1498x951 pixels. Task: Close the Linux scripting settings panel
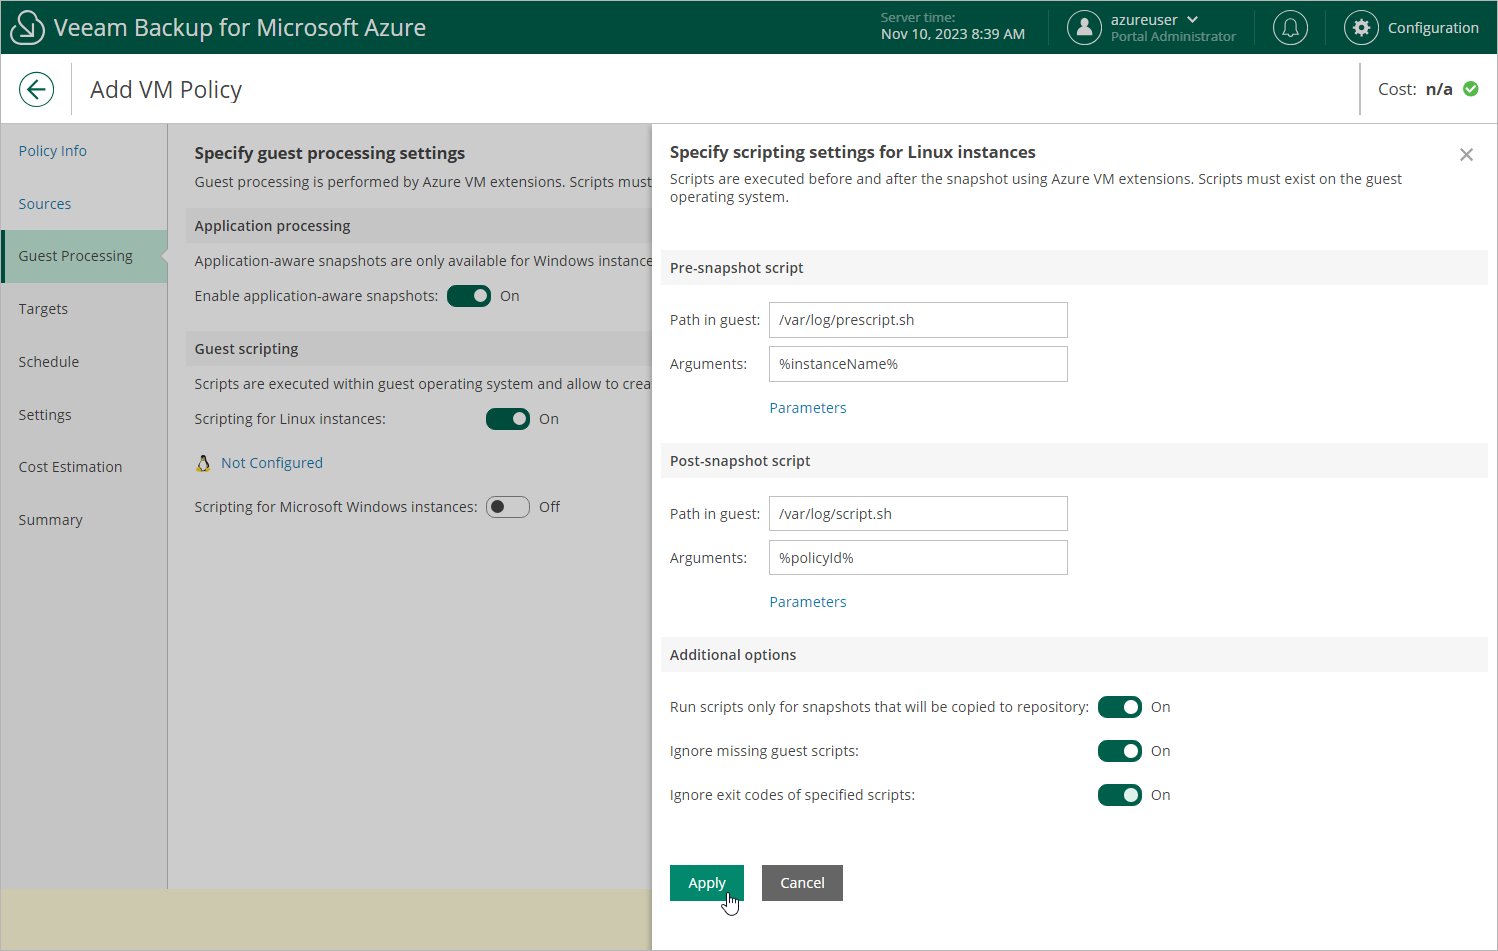[1466, 155]
